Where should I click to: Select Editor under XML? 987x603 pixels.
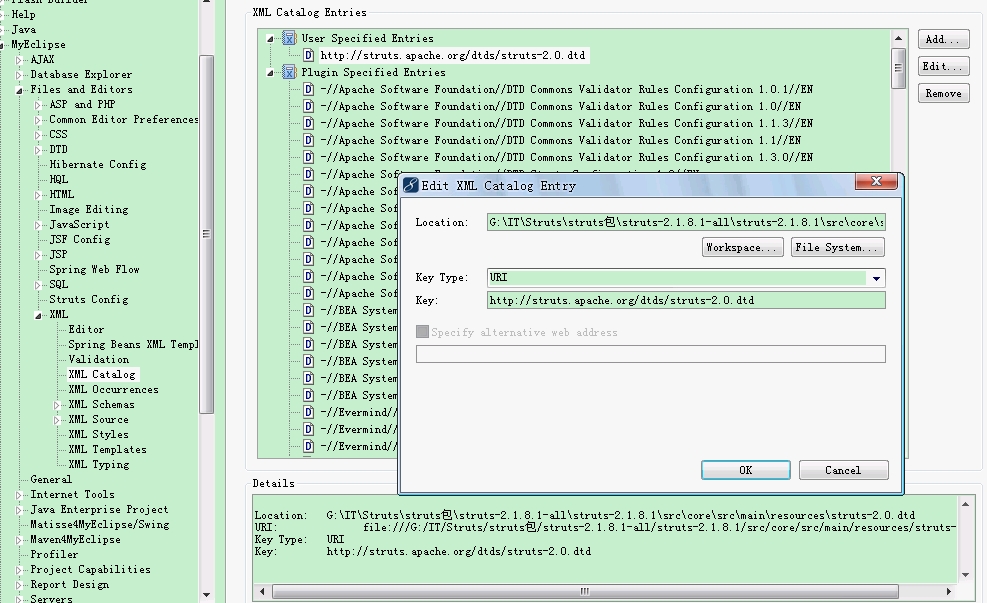tap(86, 329)
